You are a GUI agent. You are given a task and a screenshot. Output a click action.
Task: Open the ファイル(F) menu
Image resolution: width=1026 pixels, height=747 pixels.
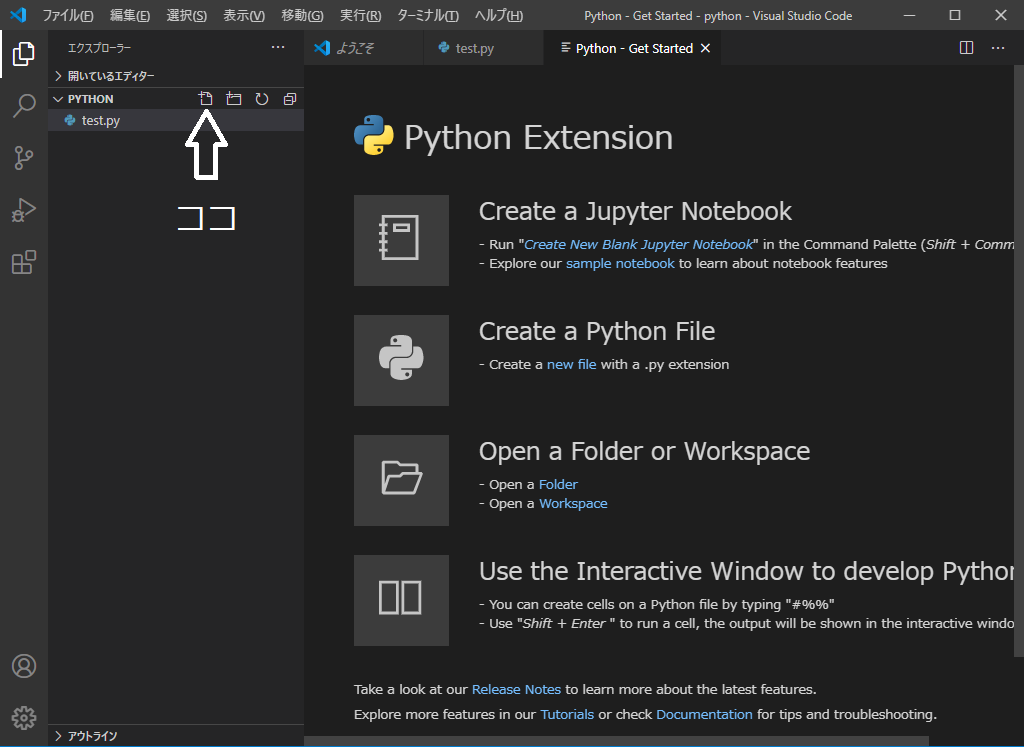[x=68, y=15]
